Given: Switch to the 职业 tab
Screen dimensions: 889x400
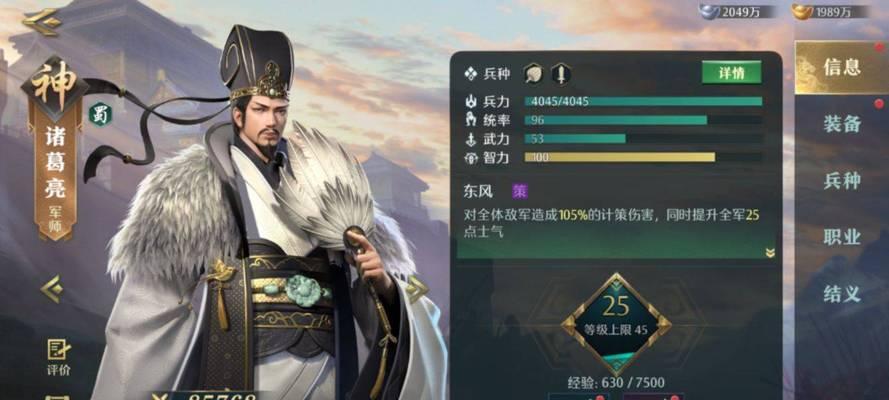Looking at the screenshot, I should click(842, 237).
